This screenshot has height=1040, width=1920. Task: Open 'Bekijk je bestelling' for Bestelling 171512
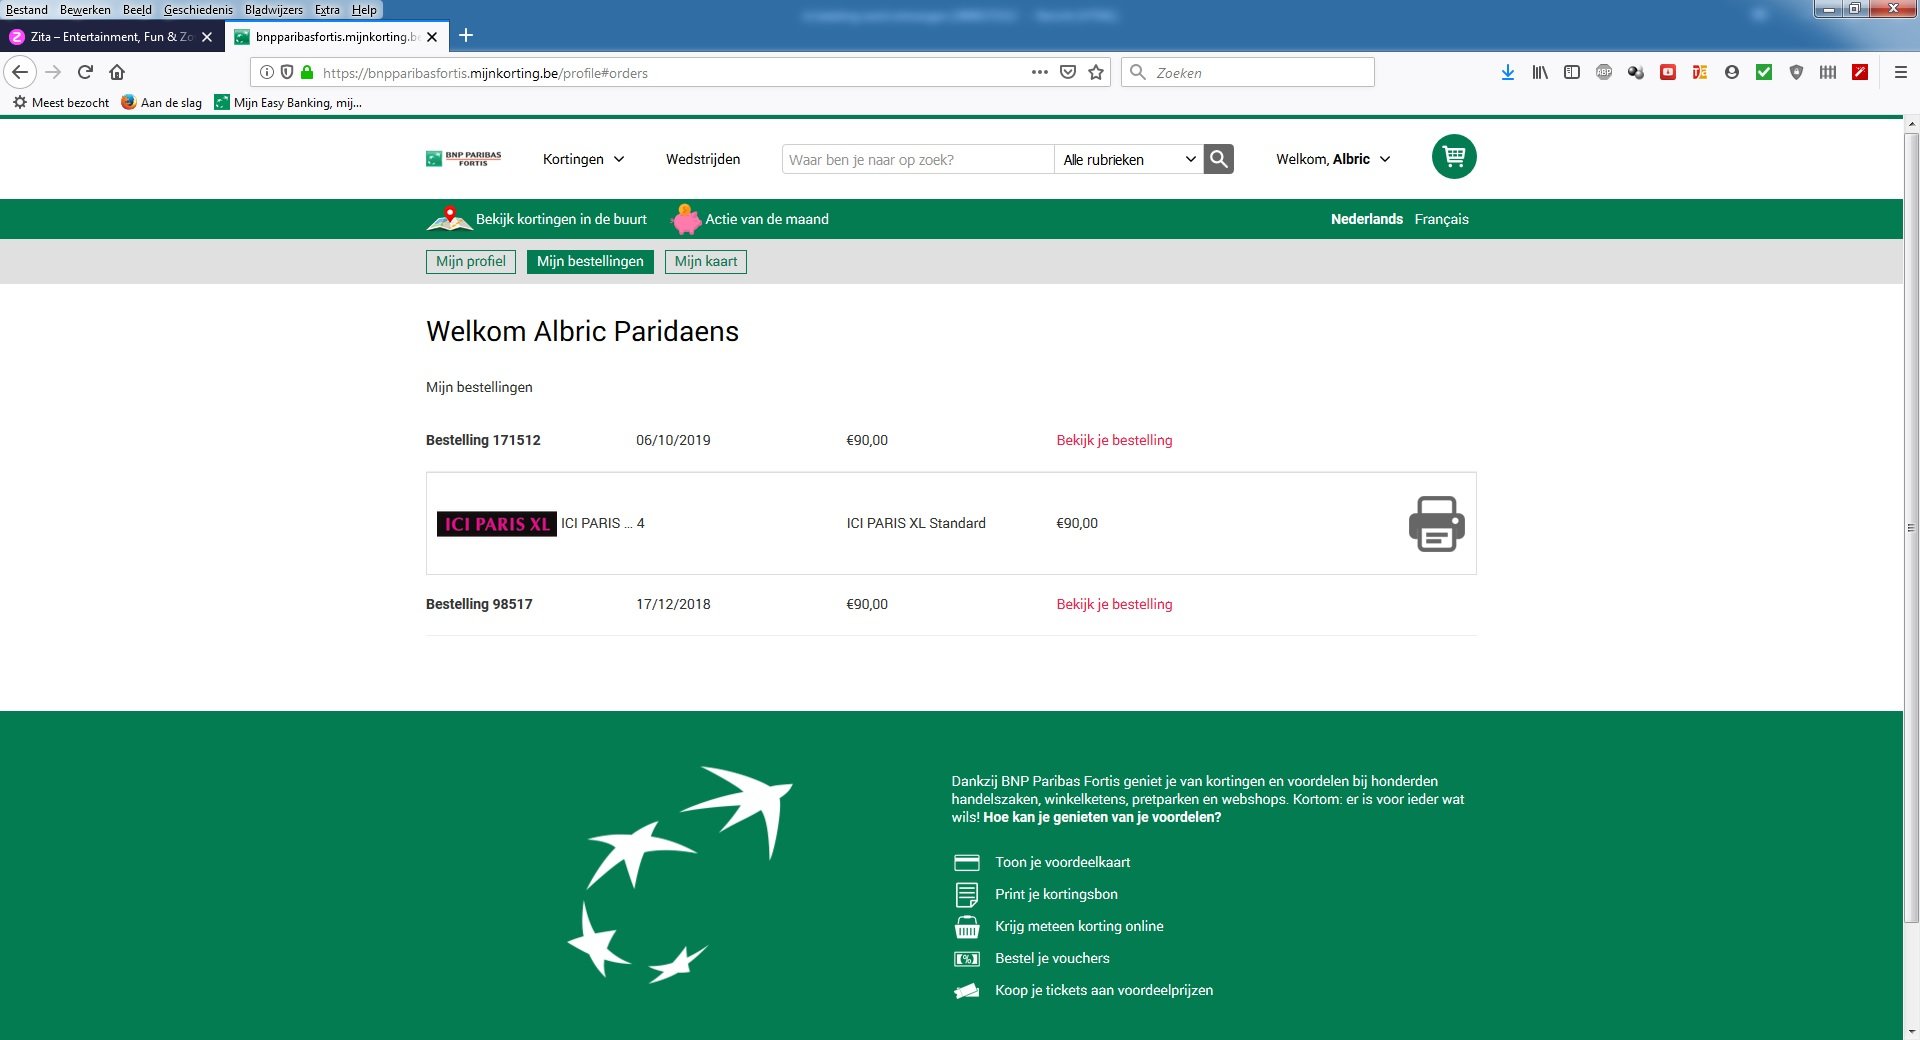click(x=1114, y=440)
